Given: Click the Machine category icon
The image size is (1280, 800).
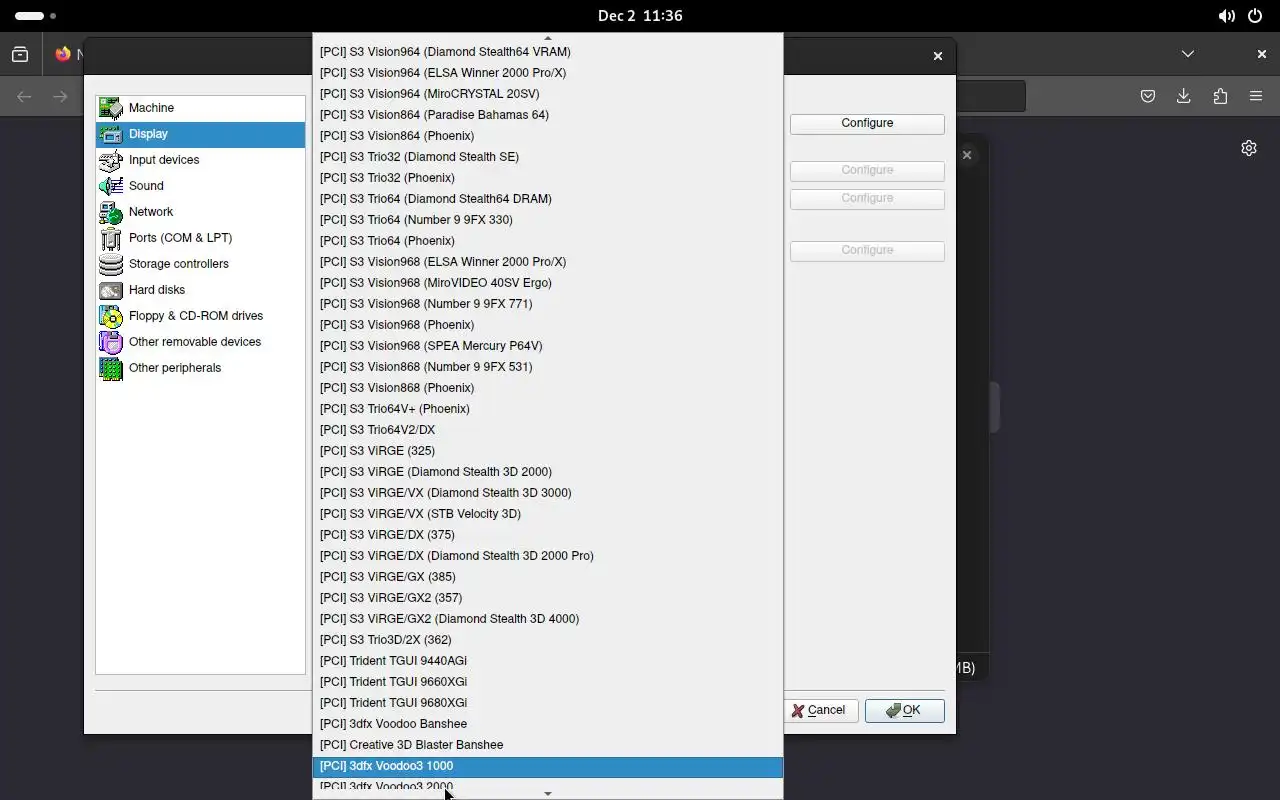Looking at the screenshot, I should [x=111, y=108].
